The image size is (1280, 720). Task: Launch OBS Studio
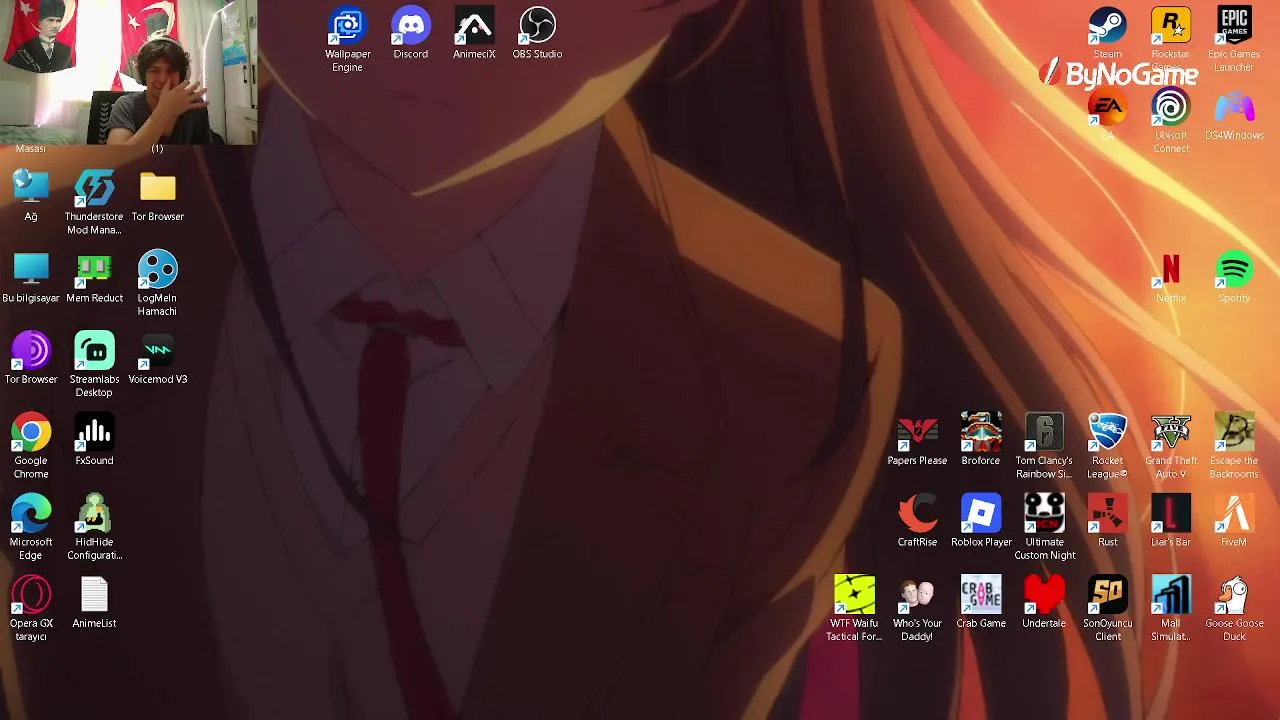pyautogui.click(x=537, y=27)
